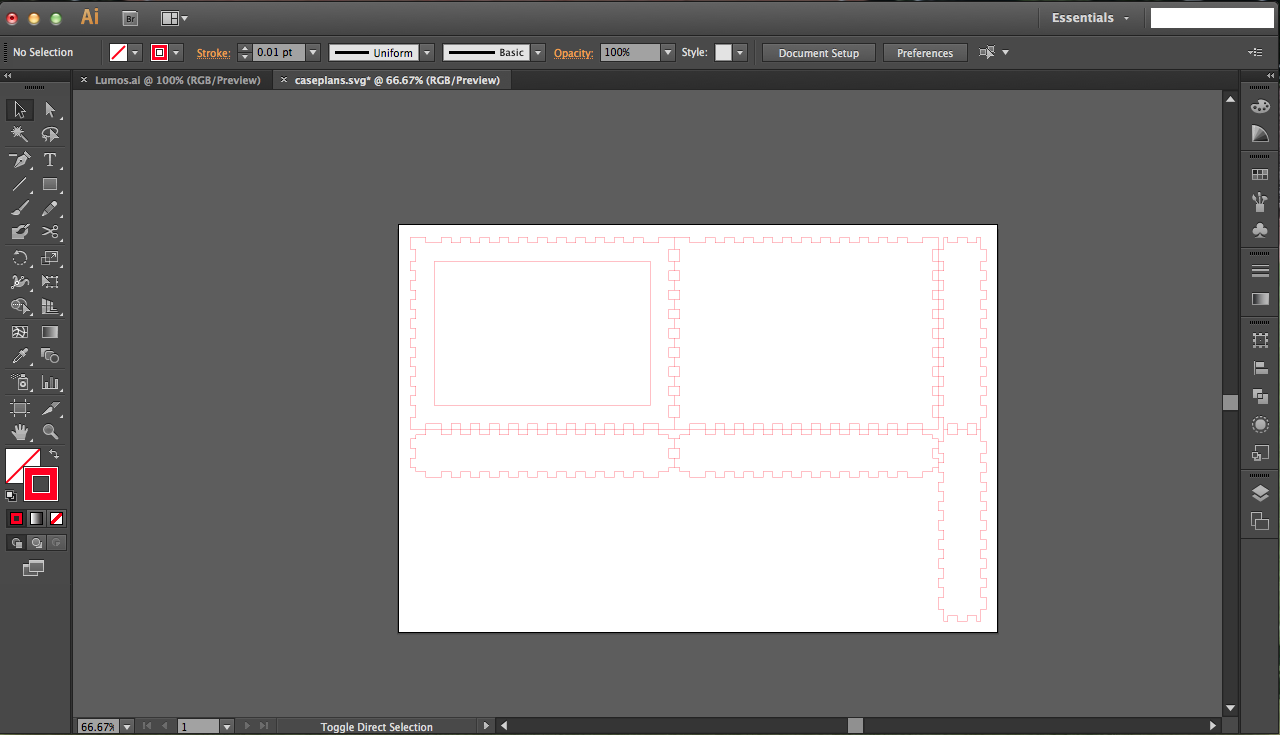This screenshot has width=1280, height=735.
Task: Click the Opacity panel link
Action: pos(573,53)
